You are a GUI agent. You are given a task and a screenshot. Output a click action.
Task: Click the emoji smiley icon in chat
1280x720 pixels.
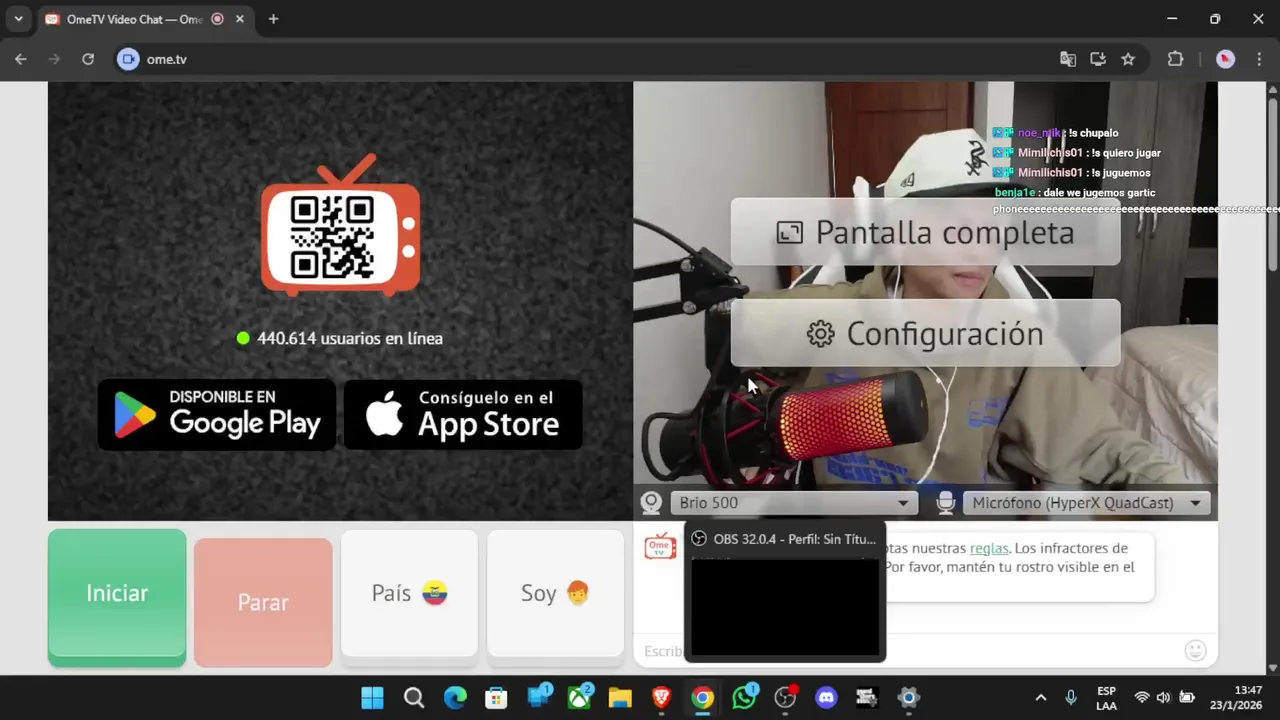click(1195, 651)
